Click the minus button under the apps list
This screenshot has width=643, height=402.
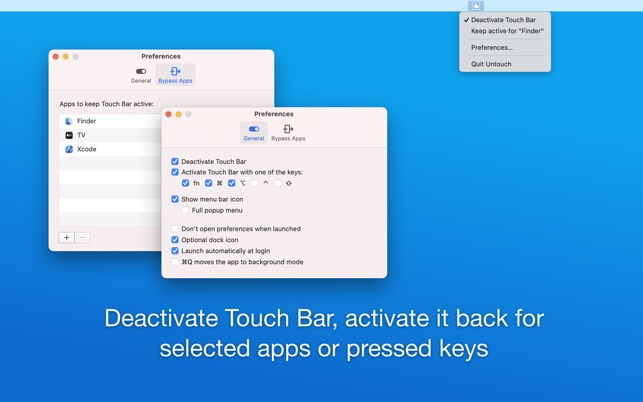[83, 238]
